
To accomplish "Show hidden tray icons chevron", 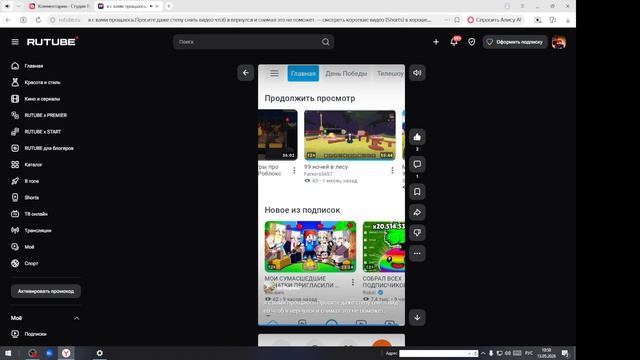I will [x=483, y=353].
